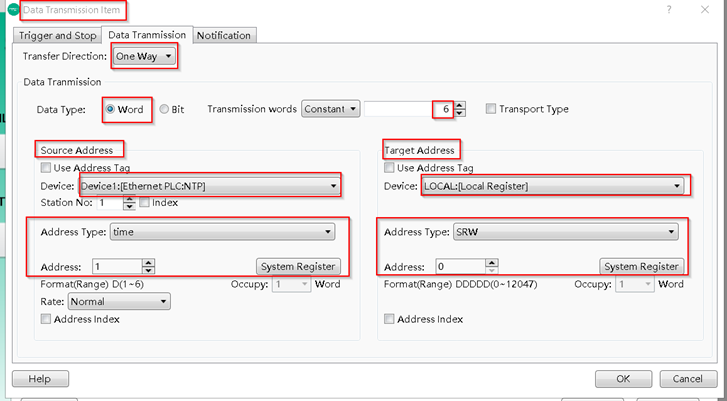This screenshot has width=727, height=401.
Task: Switch to the Trigger and Stop tab
Action: (x=58, y=36)
